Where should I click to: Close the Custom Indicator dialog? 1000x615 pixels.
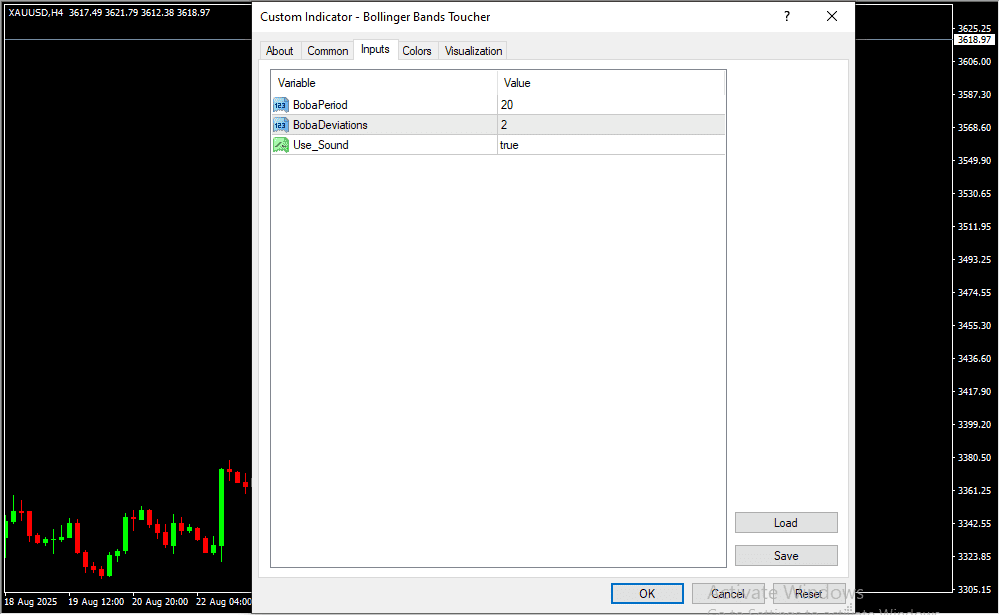[831, 17]
